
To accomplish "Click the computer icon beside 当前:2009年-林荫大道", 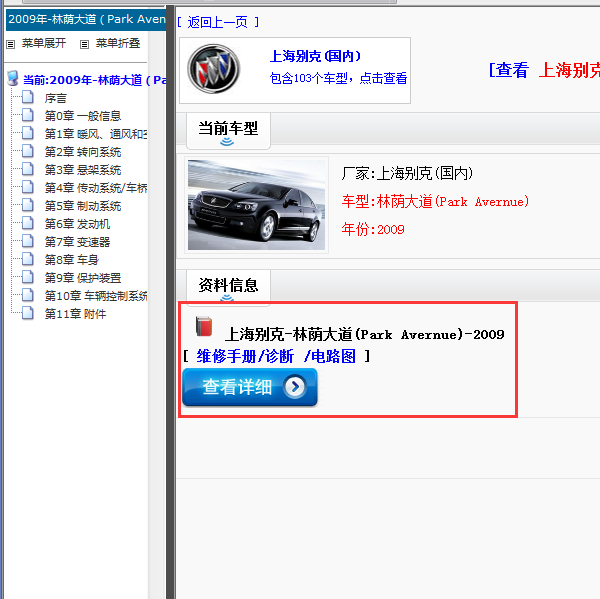I will pos(13,78).
